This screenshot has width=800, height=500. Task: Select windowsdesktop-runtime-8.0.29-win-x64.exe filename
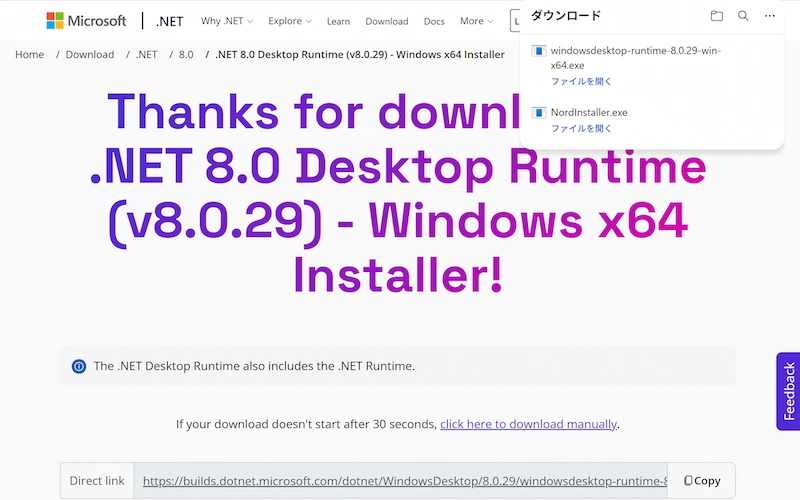(x=636, y=58)
